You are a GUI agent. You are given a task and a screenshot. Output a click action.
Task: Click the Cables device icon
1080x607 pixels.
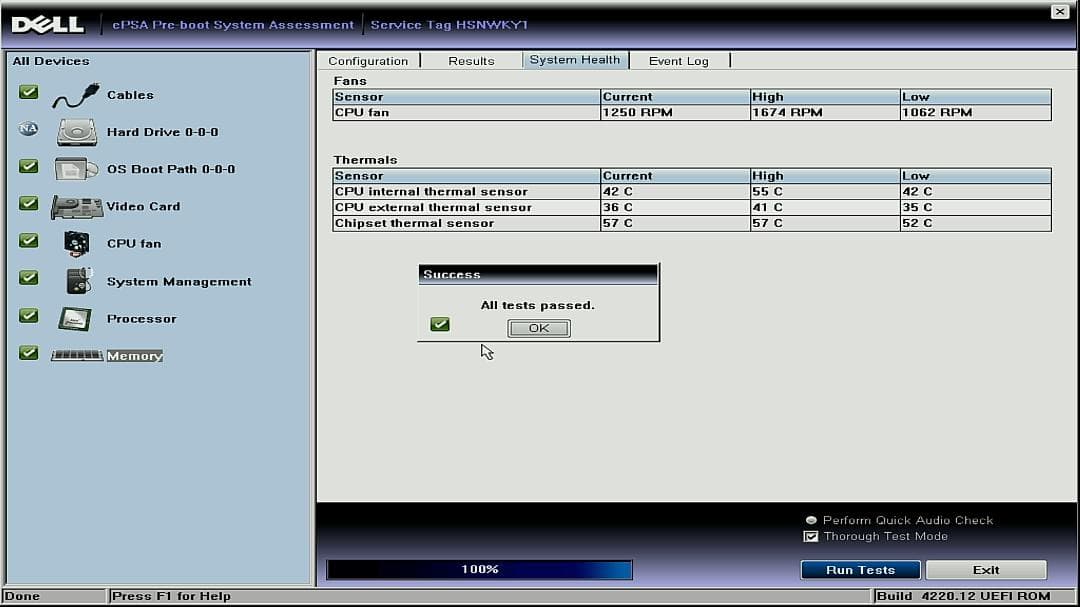pyautogui.click(x=75, y=96)
